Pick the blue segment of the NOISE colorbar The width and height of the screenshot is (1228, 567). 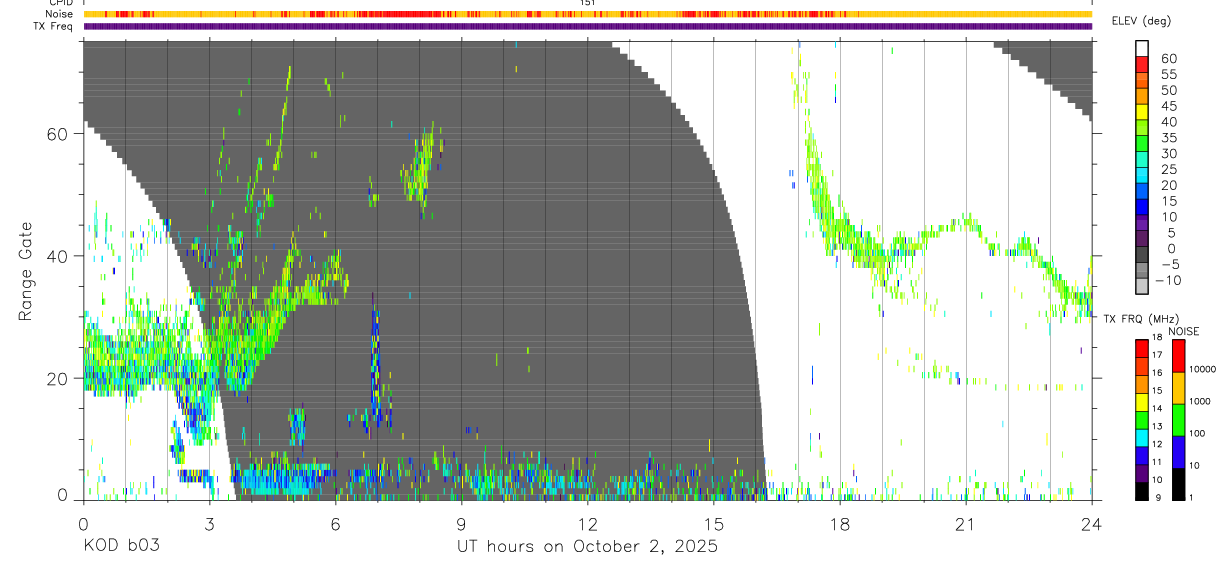pyautogui.click(x=1178, y=451)
